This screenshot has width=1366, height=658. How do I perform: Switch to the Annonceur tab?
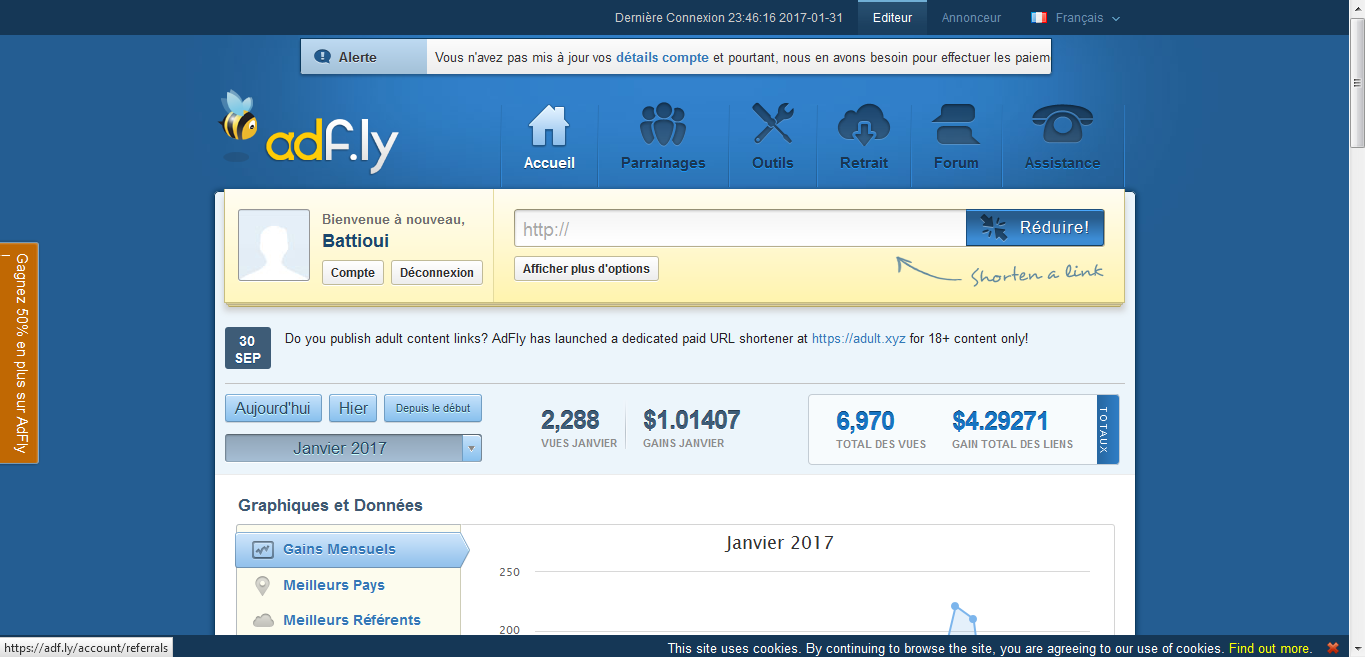[x=971, y=17]
